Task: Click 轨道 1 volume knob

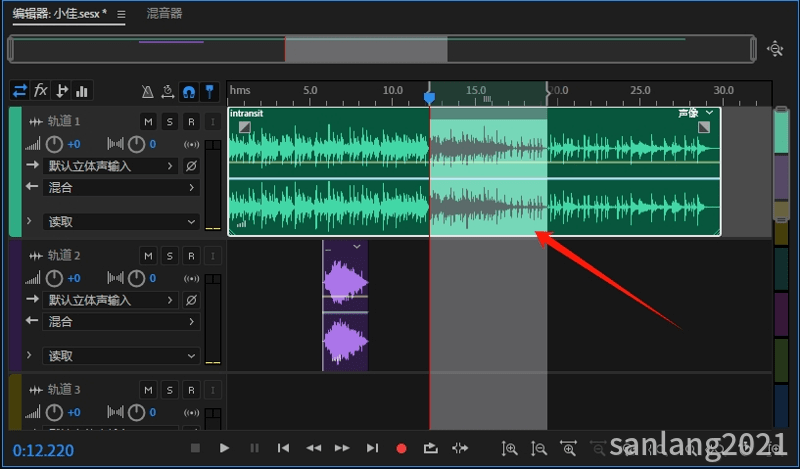Action: [x=54, y=144]
